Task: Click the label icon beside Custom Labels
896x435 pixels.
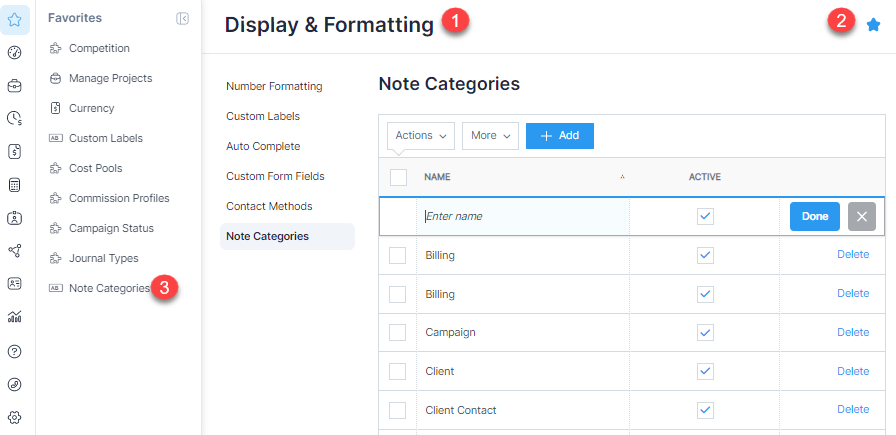Action: tap(55, 138)
